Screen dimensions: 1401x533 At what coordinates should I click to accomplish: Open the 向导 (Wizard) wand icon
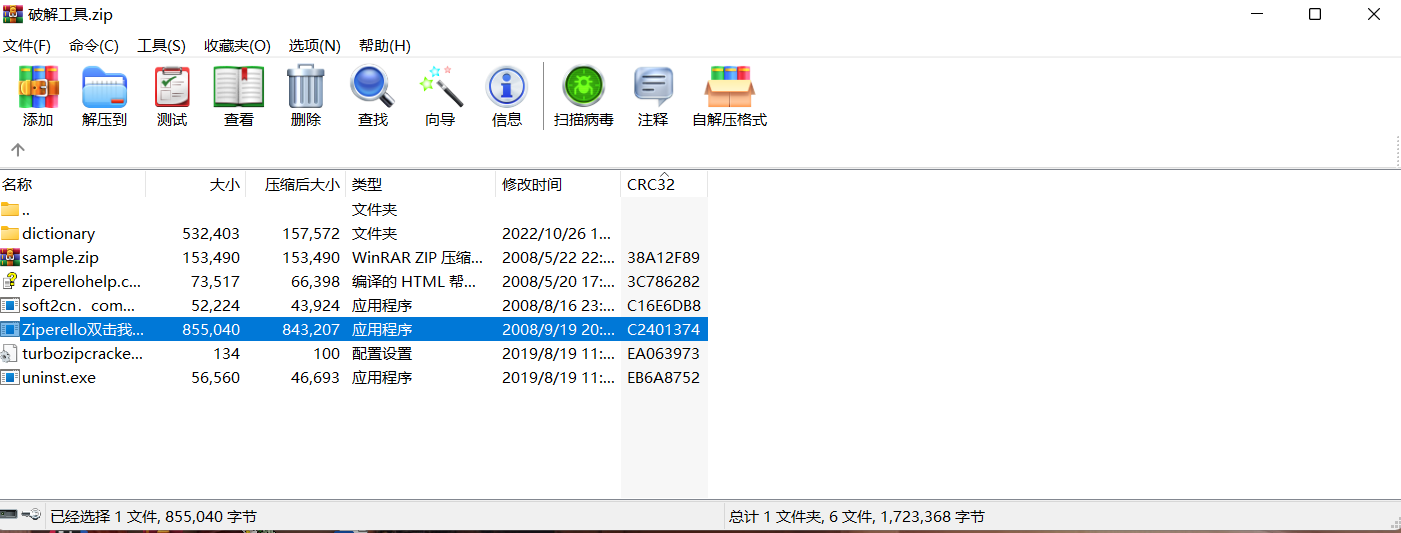[x=440, y=88]
